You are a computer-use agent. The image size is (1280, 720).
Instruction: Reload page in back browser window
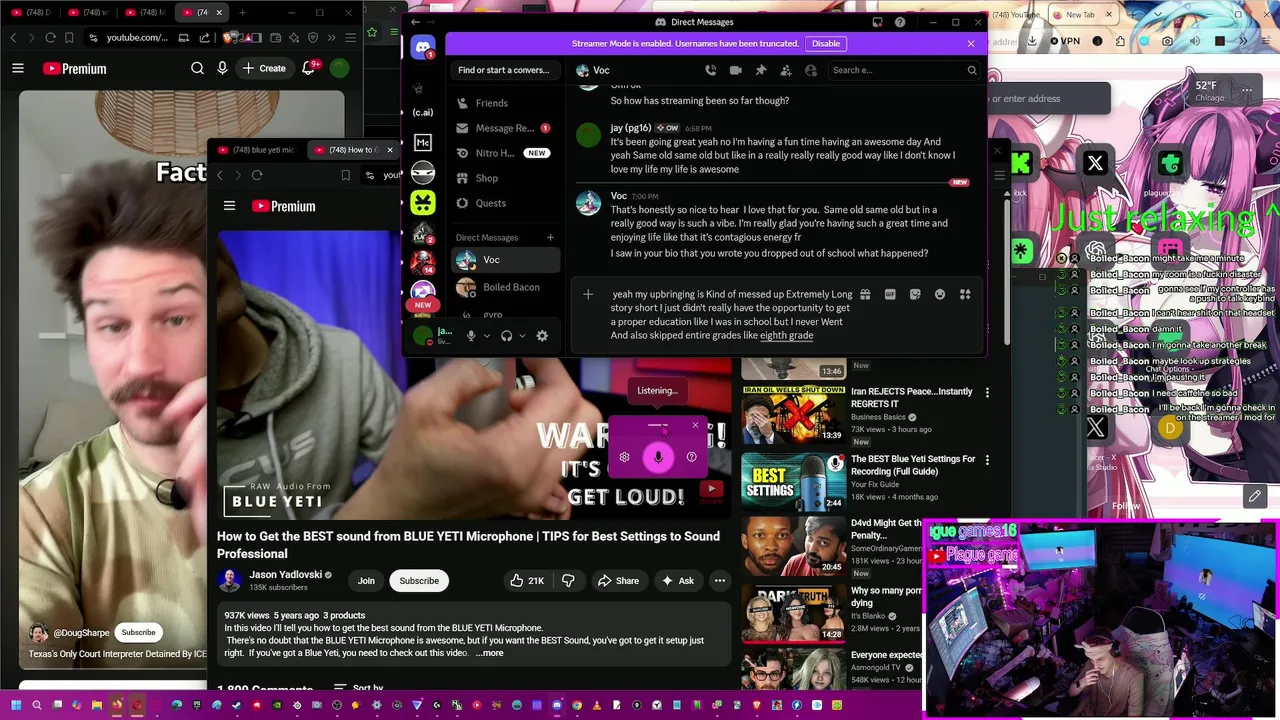(x=50, y=38)
